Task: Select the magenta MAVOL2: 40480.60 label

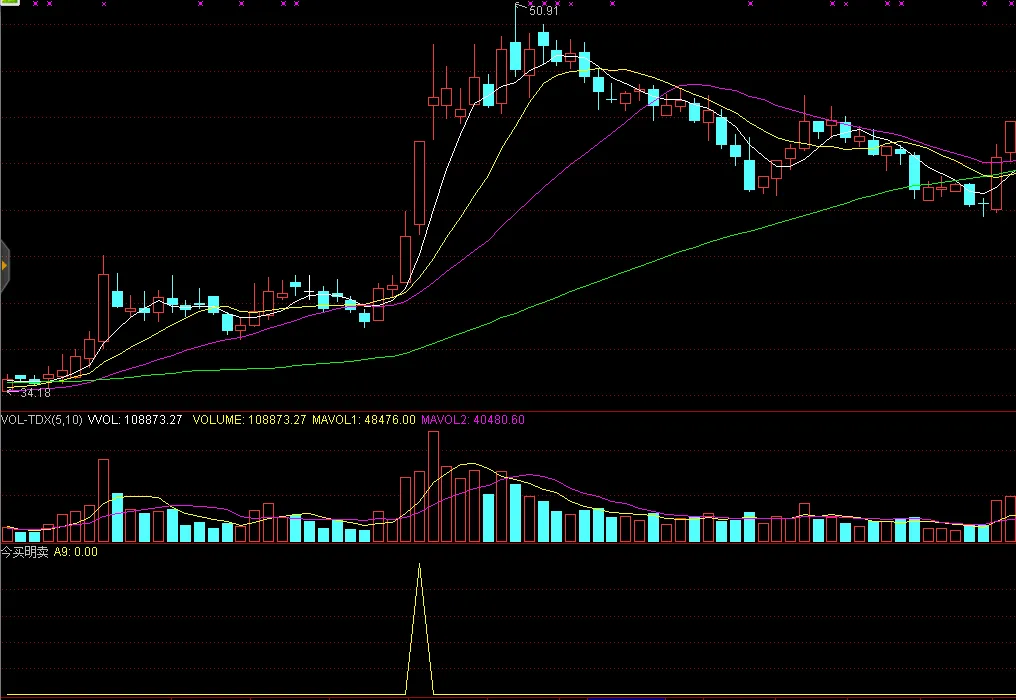Action: point(473,420)
